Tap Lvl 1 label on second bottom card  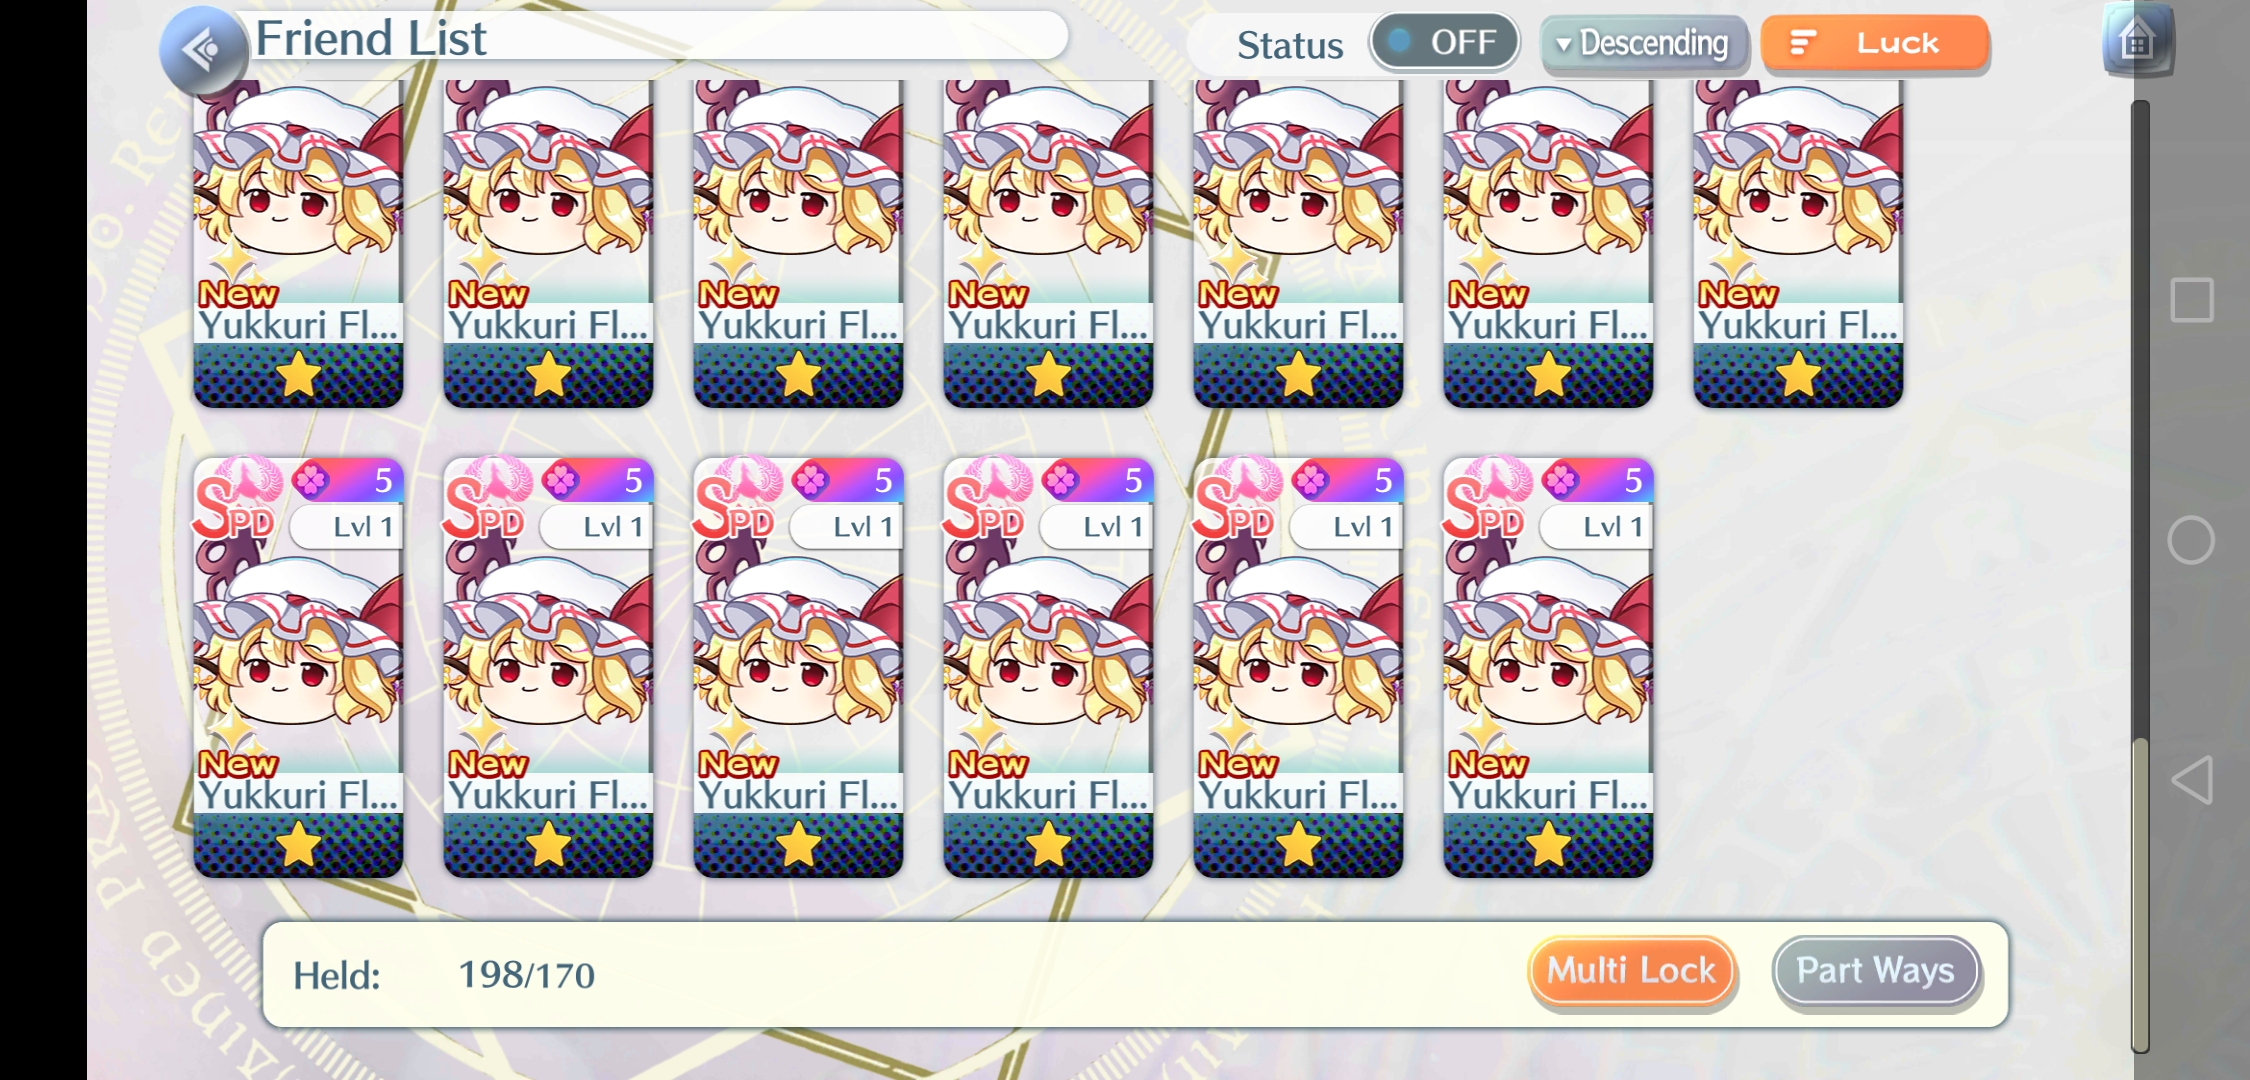(x=613, y=527)
